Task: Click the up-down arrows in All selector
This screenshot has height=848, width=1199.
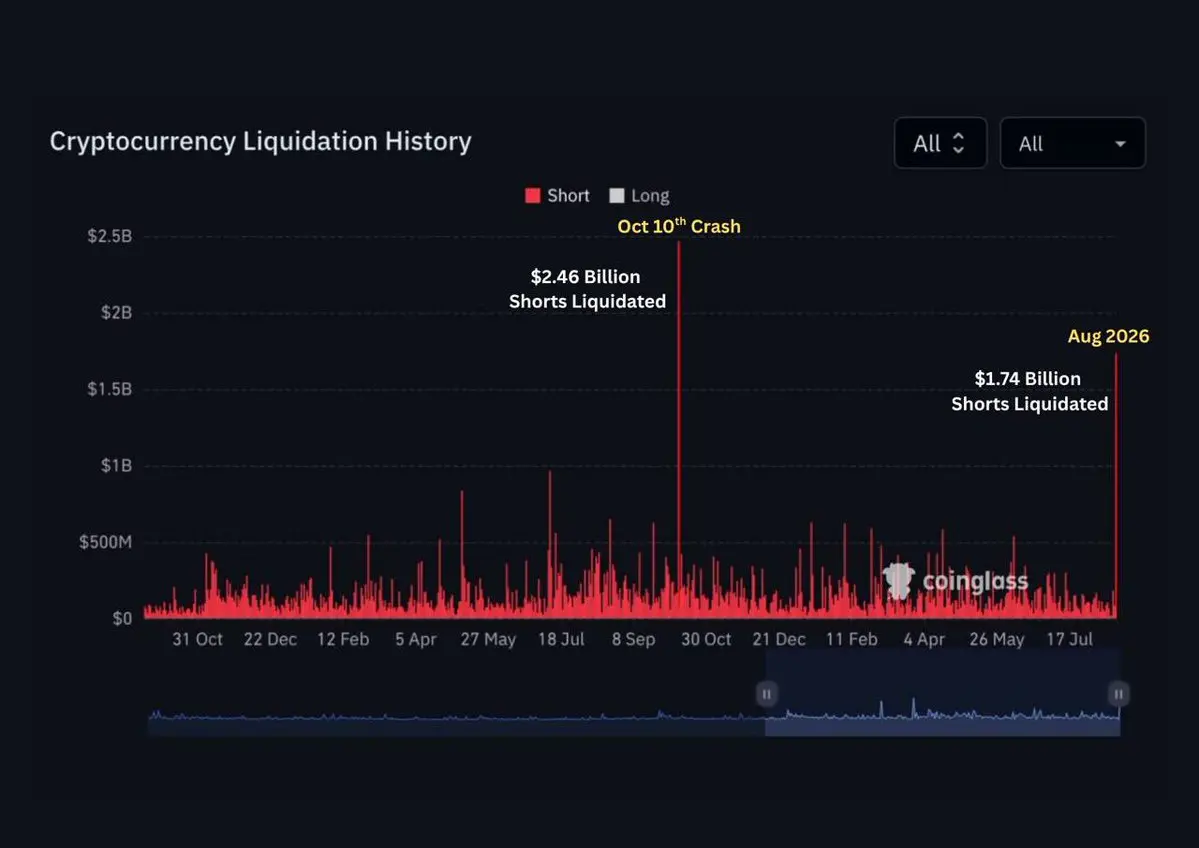Action: (958, 143)
